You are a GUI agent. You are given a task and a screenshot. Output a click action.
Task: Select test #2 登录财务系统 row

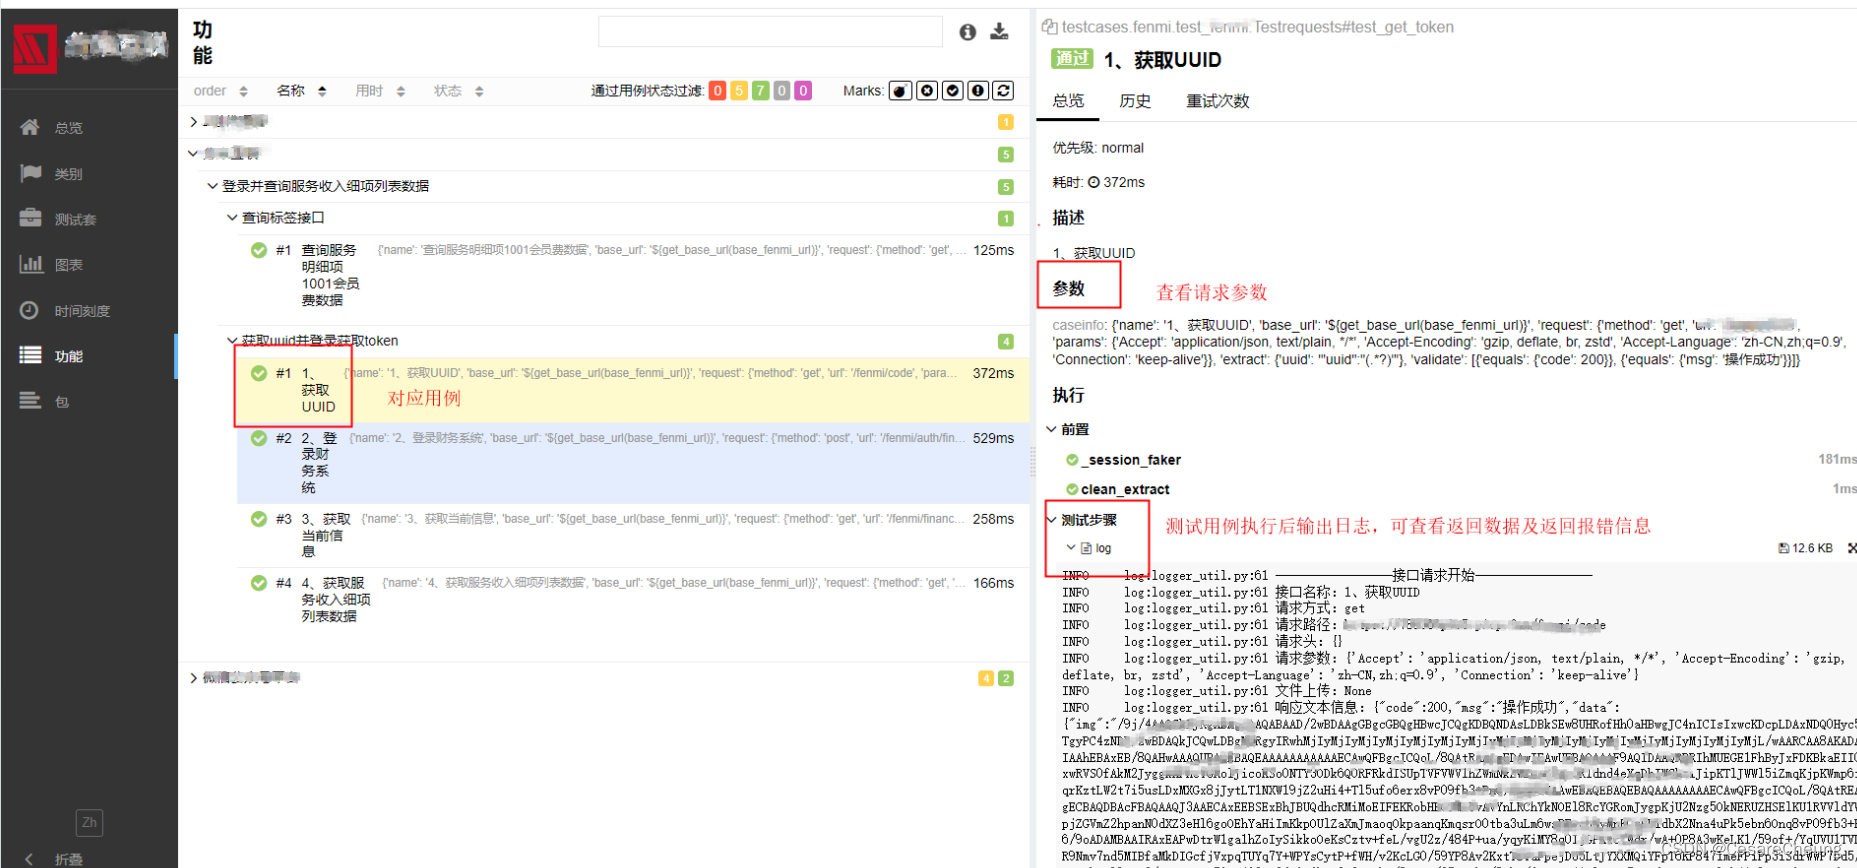click(633, 463)
